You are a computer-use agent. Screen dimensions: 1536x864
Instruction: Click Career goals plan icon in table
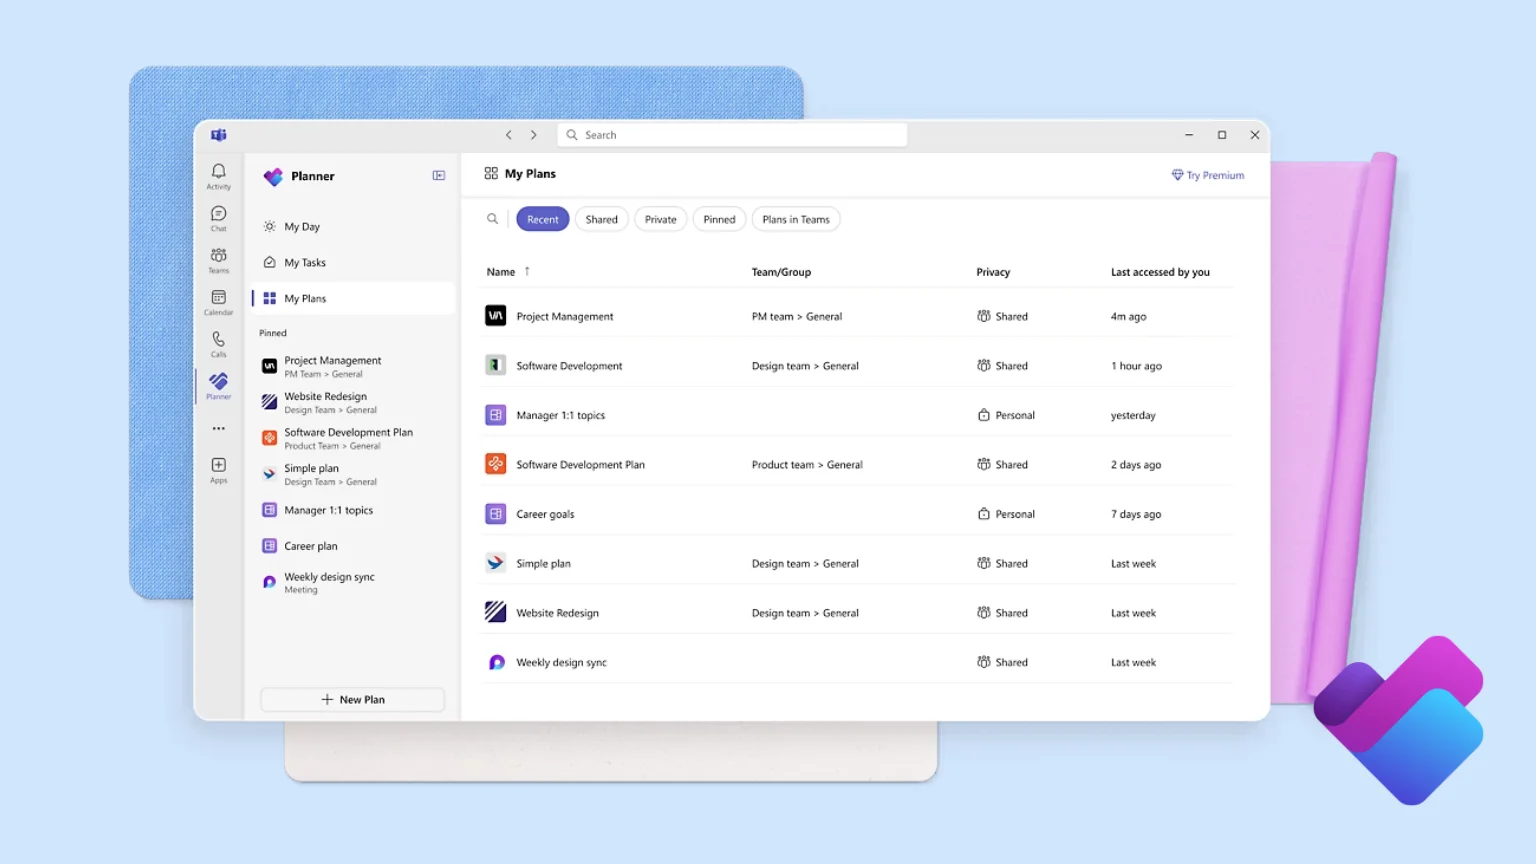(495, 514)
